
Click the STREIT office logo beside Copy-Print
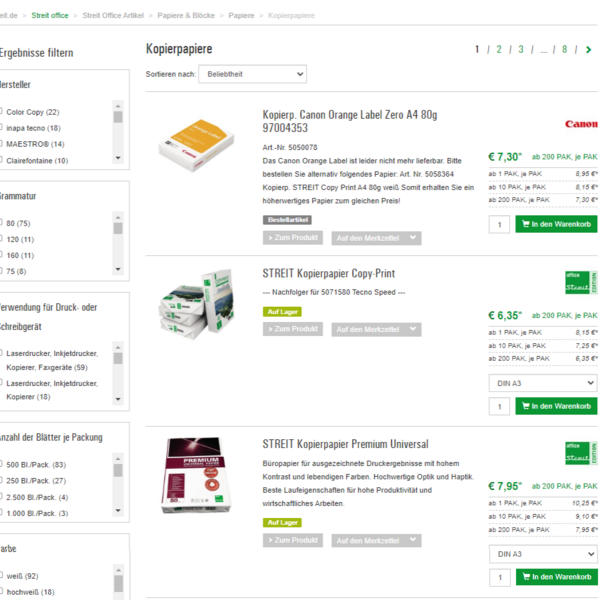[580, 283]
